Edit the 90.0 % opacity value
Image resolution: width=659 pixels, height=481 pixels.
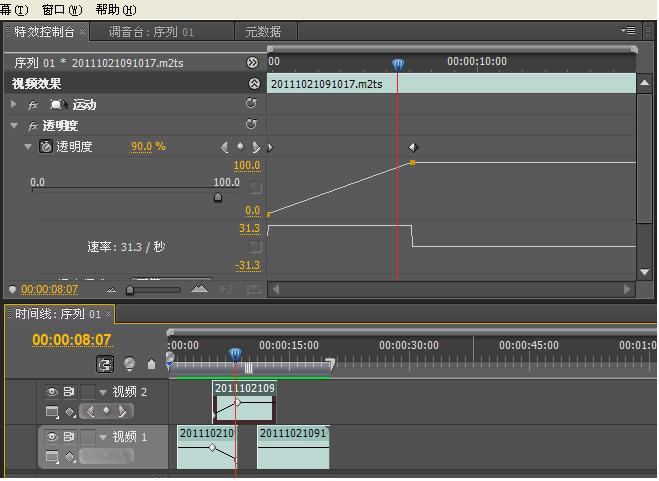click(x=148, y=146)
